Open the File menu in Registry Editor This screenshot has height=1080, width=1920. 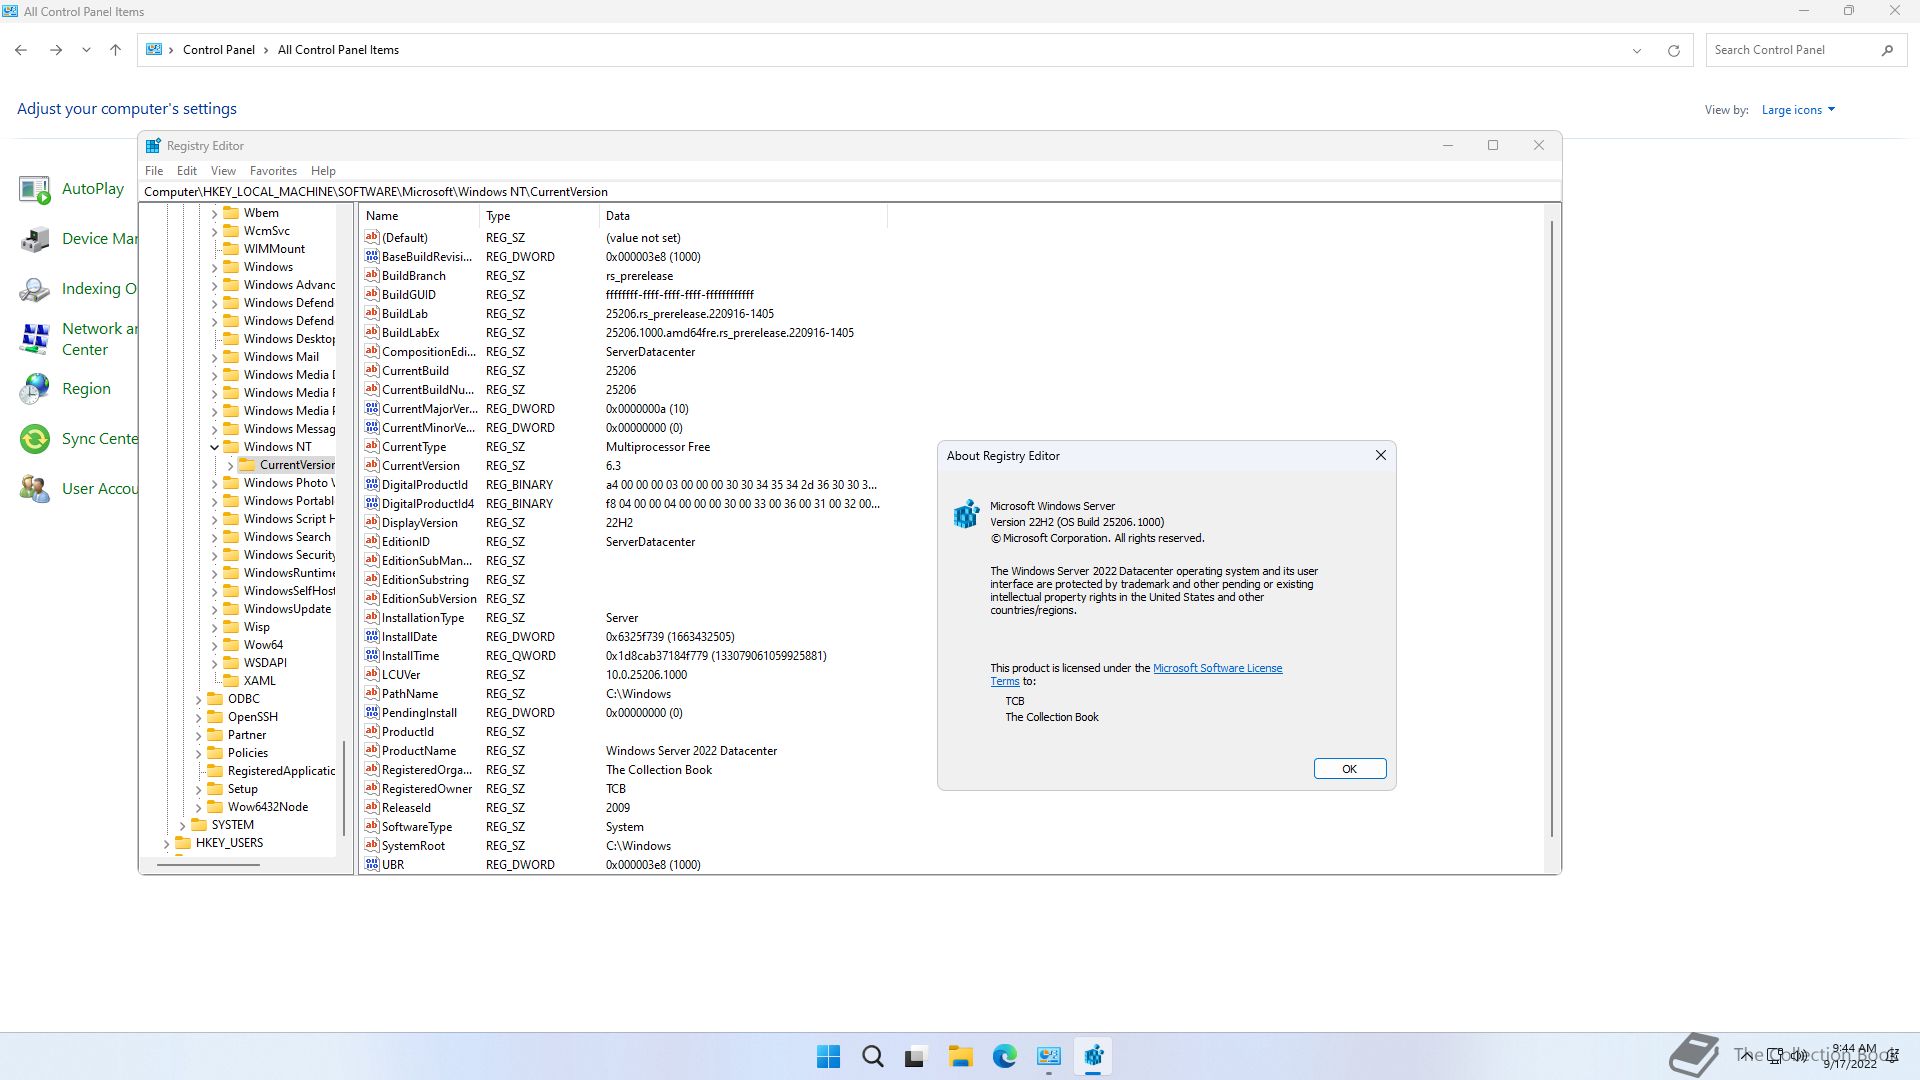pyautogui.click(x=154, y=171)
